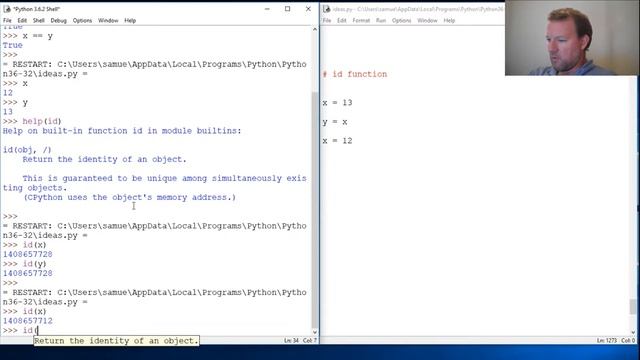Click the webcam video overlay
Screen dimensions: 640x360
[571, 38]
